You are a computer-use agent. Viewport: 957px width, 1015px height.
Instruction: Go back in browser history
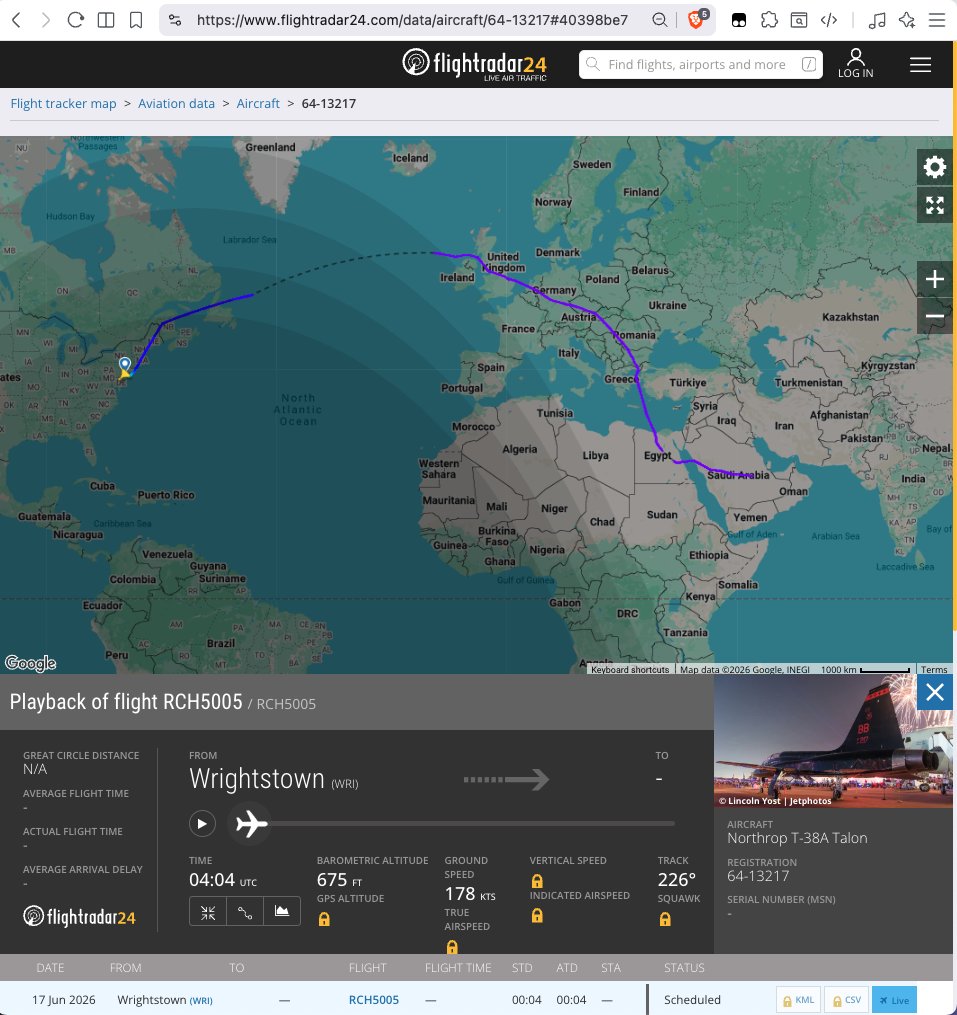coord(17,20)
